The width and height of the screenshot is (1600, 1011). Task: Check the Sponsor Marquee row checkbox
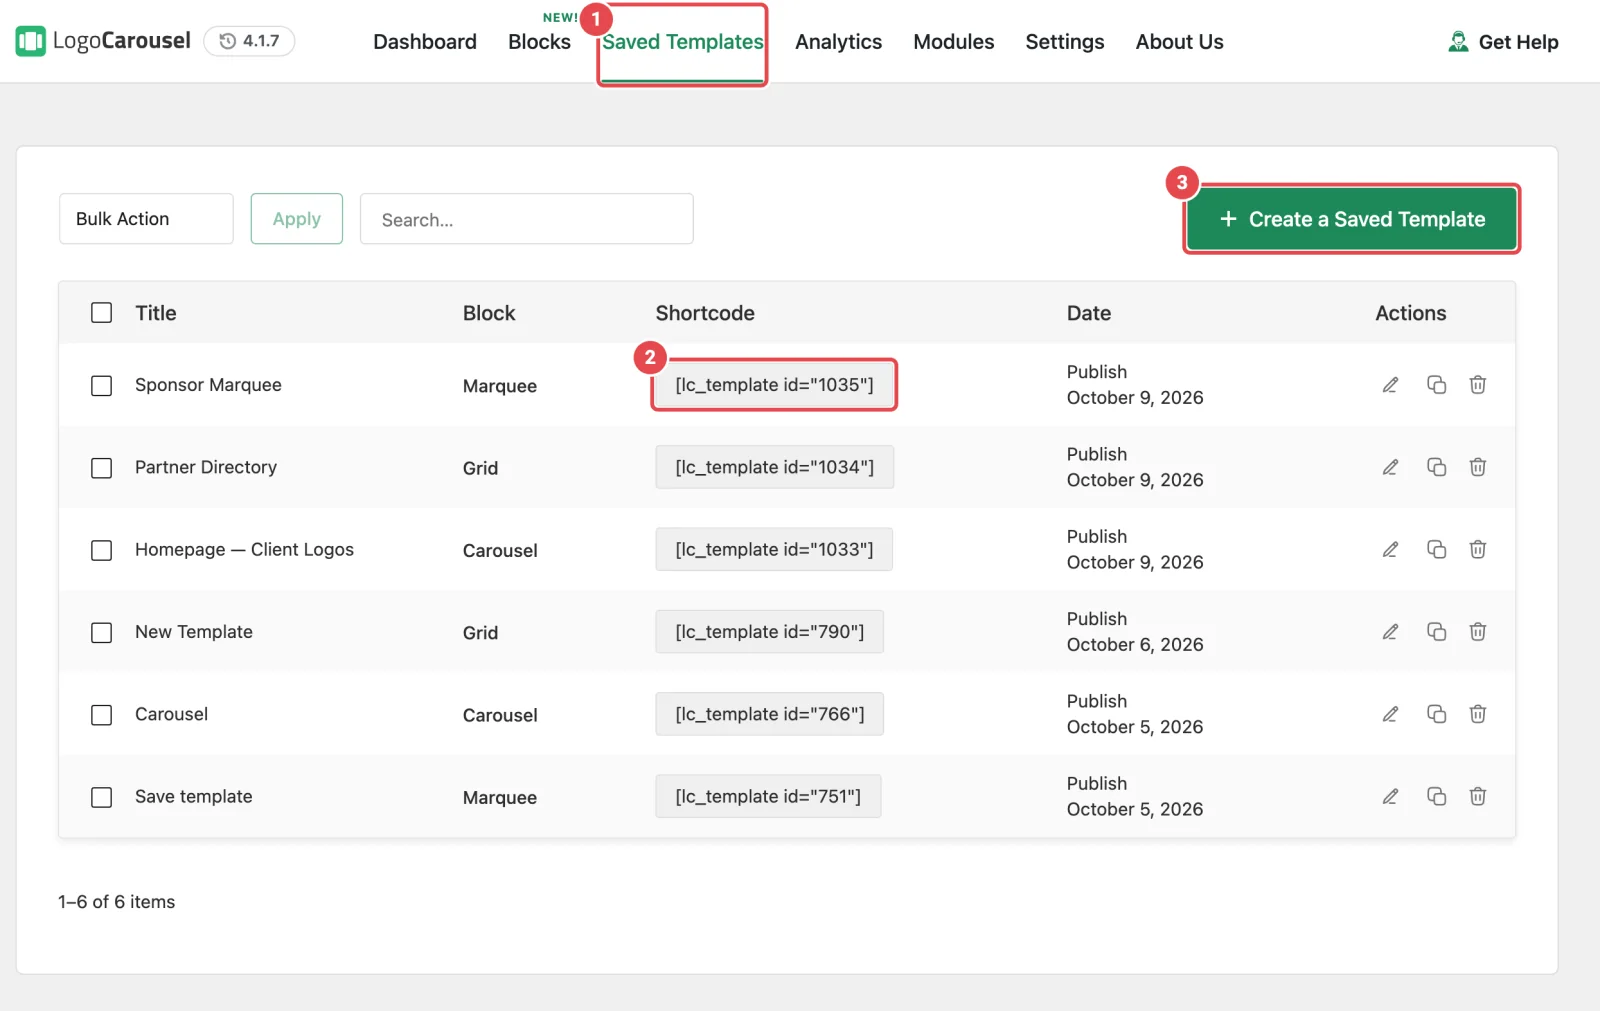coord(101,386)
